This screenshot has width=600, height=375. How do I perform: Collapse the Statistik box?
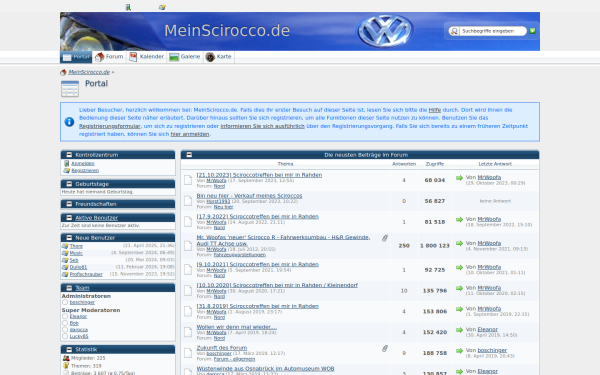coord(69,349)
